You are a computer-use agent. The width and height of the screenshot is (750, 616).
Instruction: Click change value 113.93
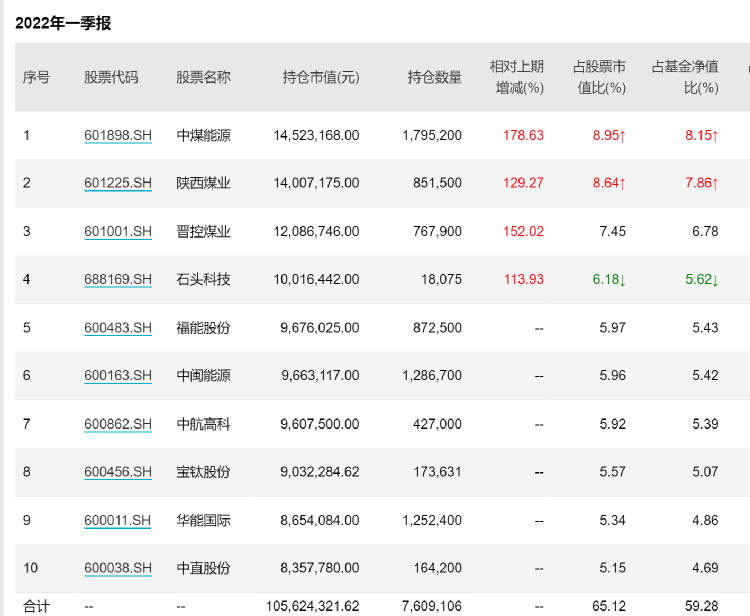[523, 279]
